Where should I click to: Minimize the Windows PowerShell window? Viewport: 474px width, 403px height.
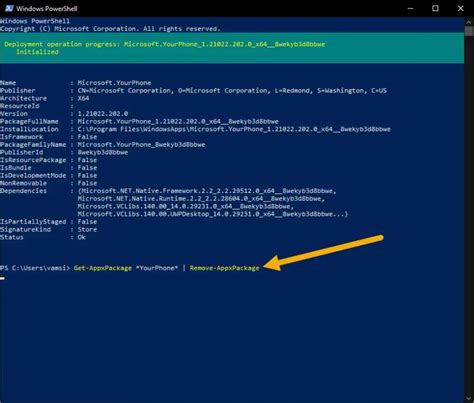411,8
